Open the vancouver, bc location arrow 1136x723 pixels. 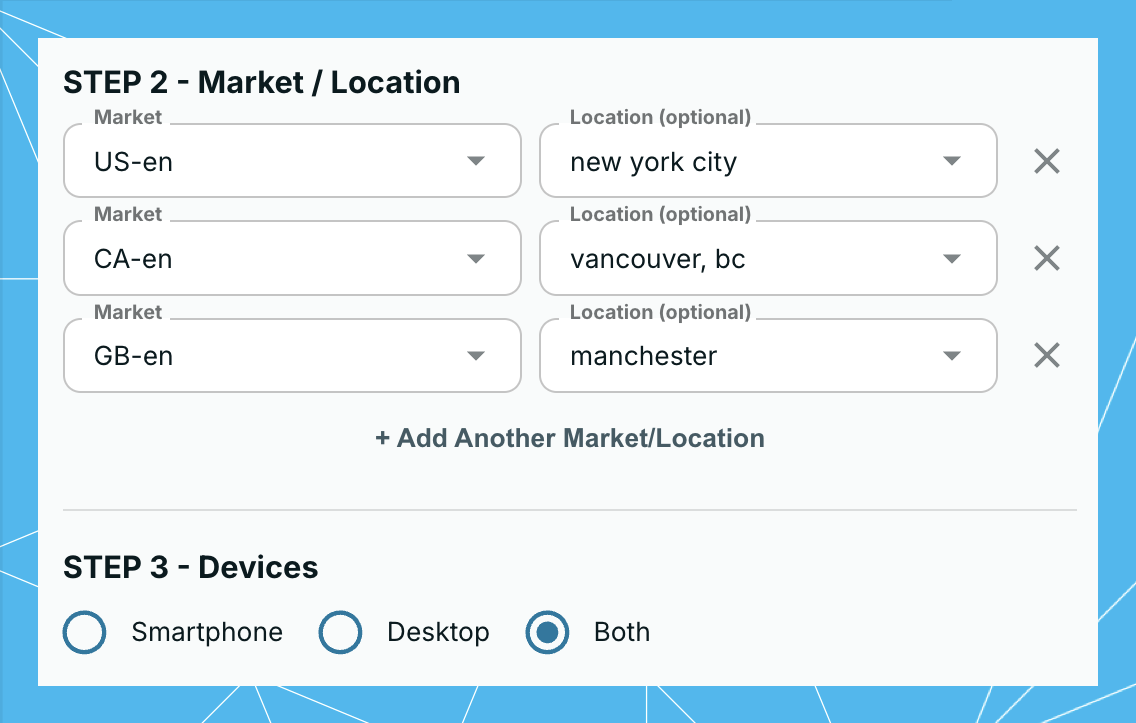pyautogui.click(x=951, y=259)
